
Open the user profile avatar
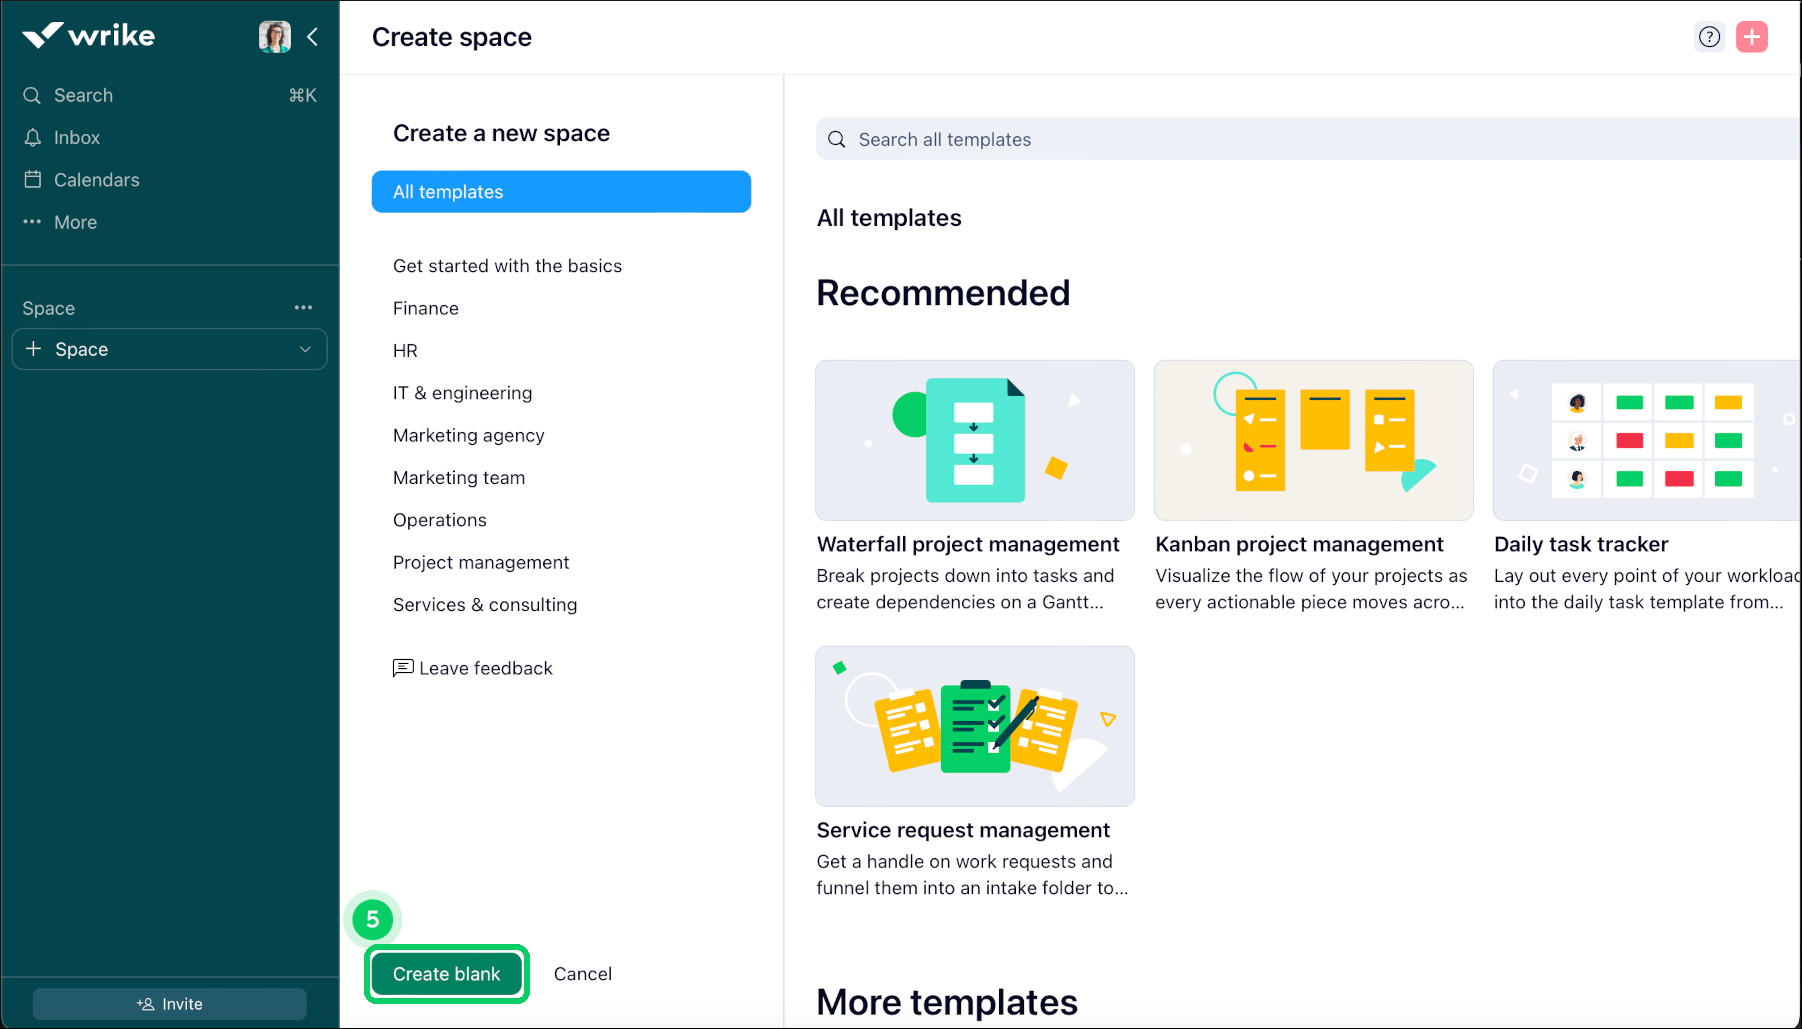point(274,37)
